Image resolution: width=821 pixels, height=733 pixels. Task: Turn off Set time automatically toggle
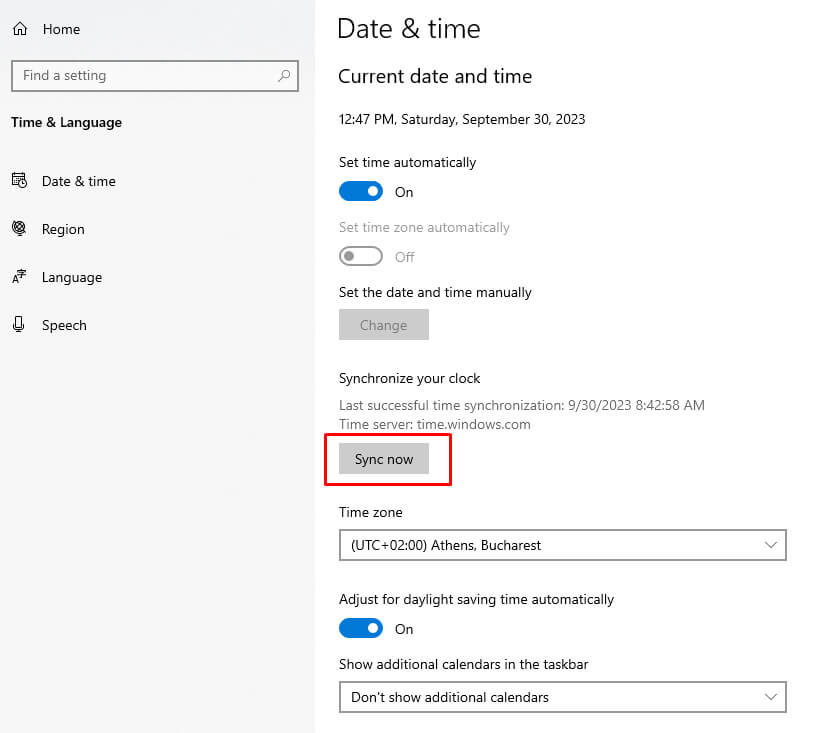point(361,191)
